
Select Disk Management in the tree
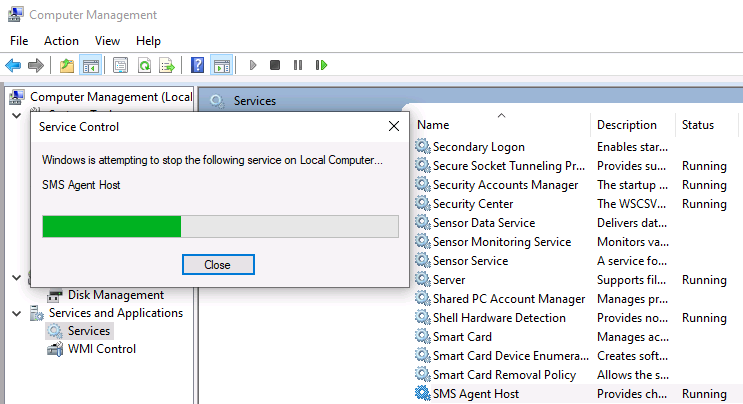[116, 295]
